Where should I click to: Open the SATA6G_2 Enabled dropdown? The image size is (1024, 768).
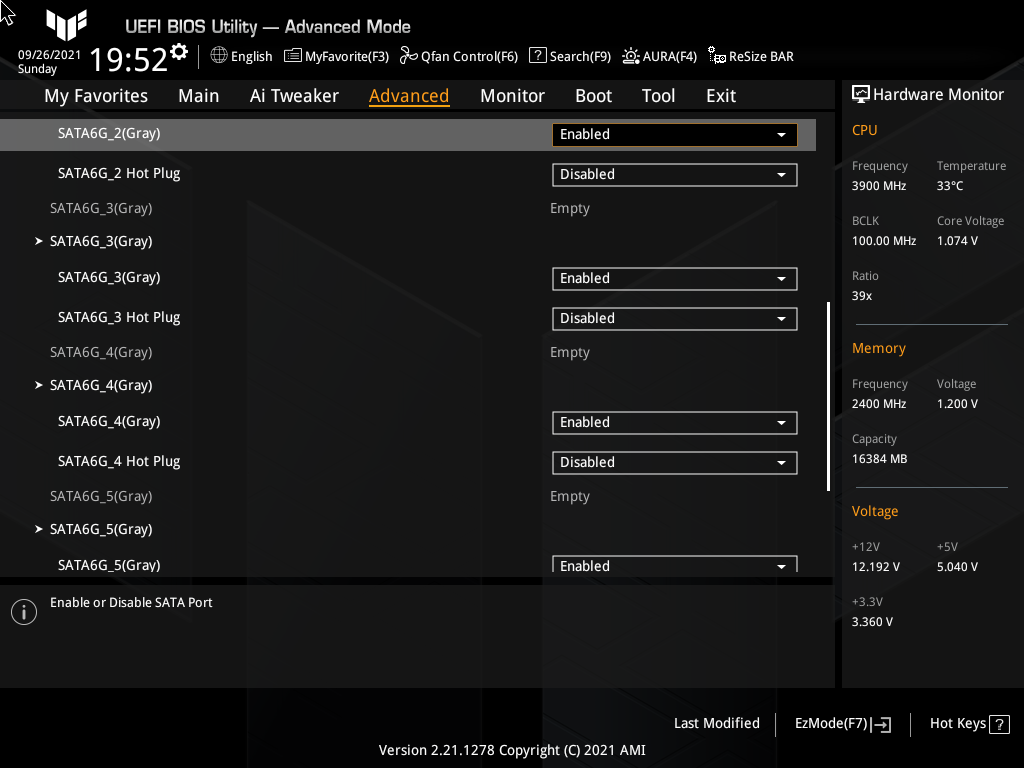[674, 134]
